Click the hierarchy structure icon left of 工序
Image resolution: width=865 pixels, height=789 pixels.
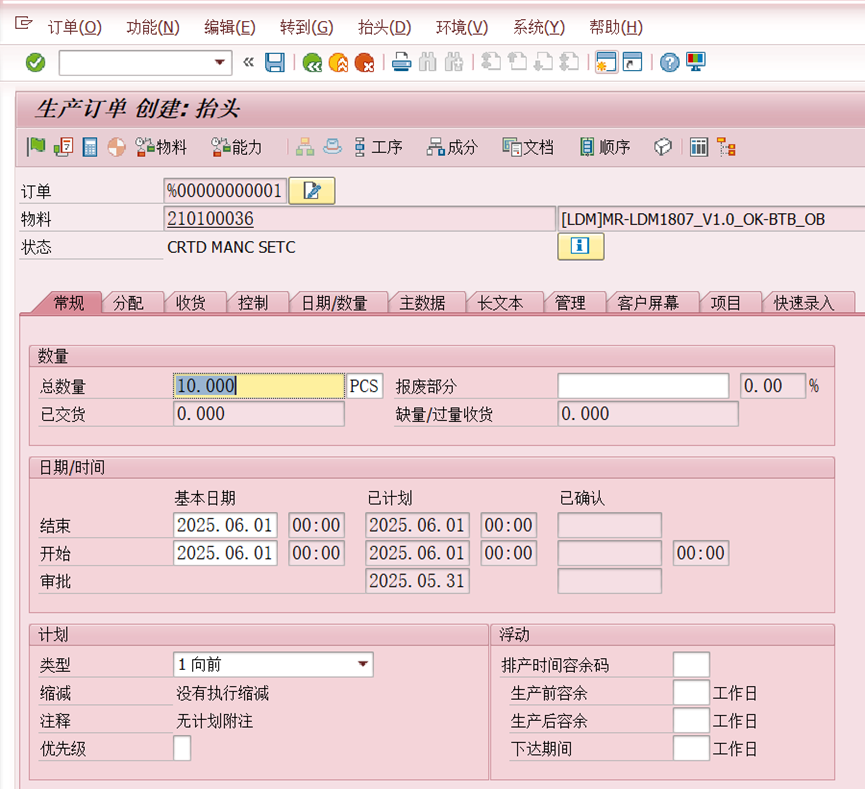[305, 147]
